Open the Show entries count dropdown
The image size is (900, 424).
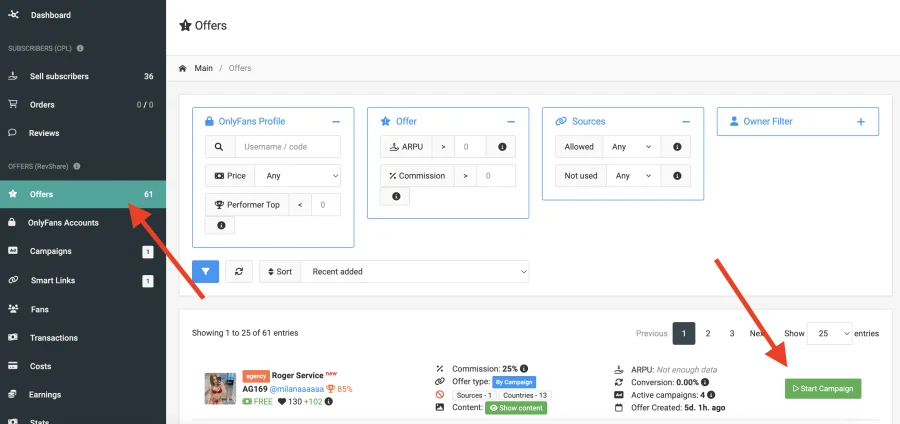point(829,333)
